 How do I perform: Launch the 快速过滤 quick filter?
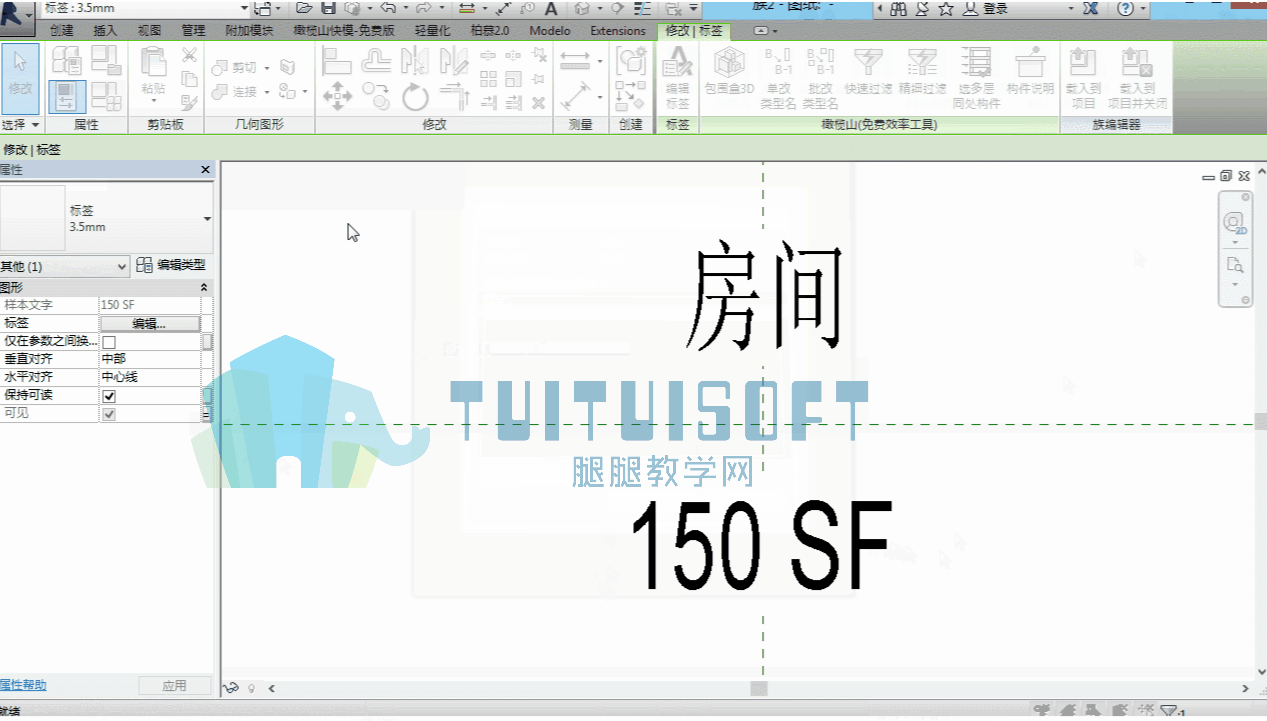868,72
